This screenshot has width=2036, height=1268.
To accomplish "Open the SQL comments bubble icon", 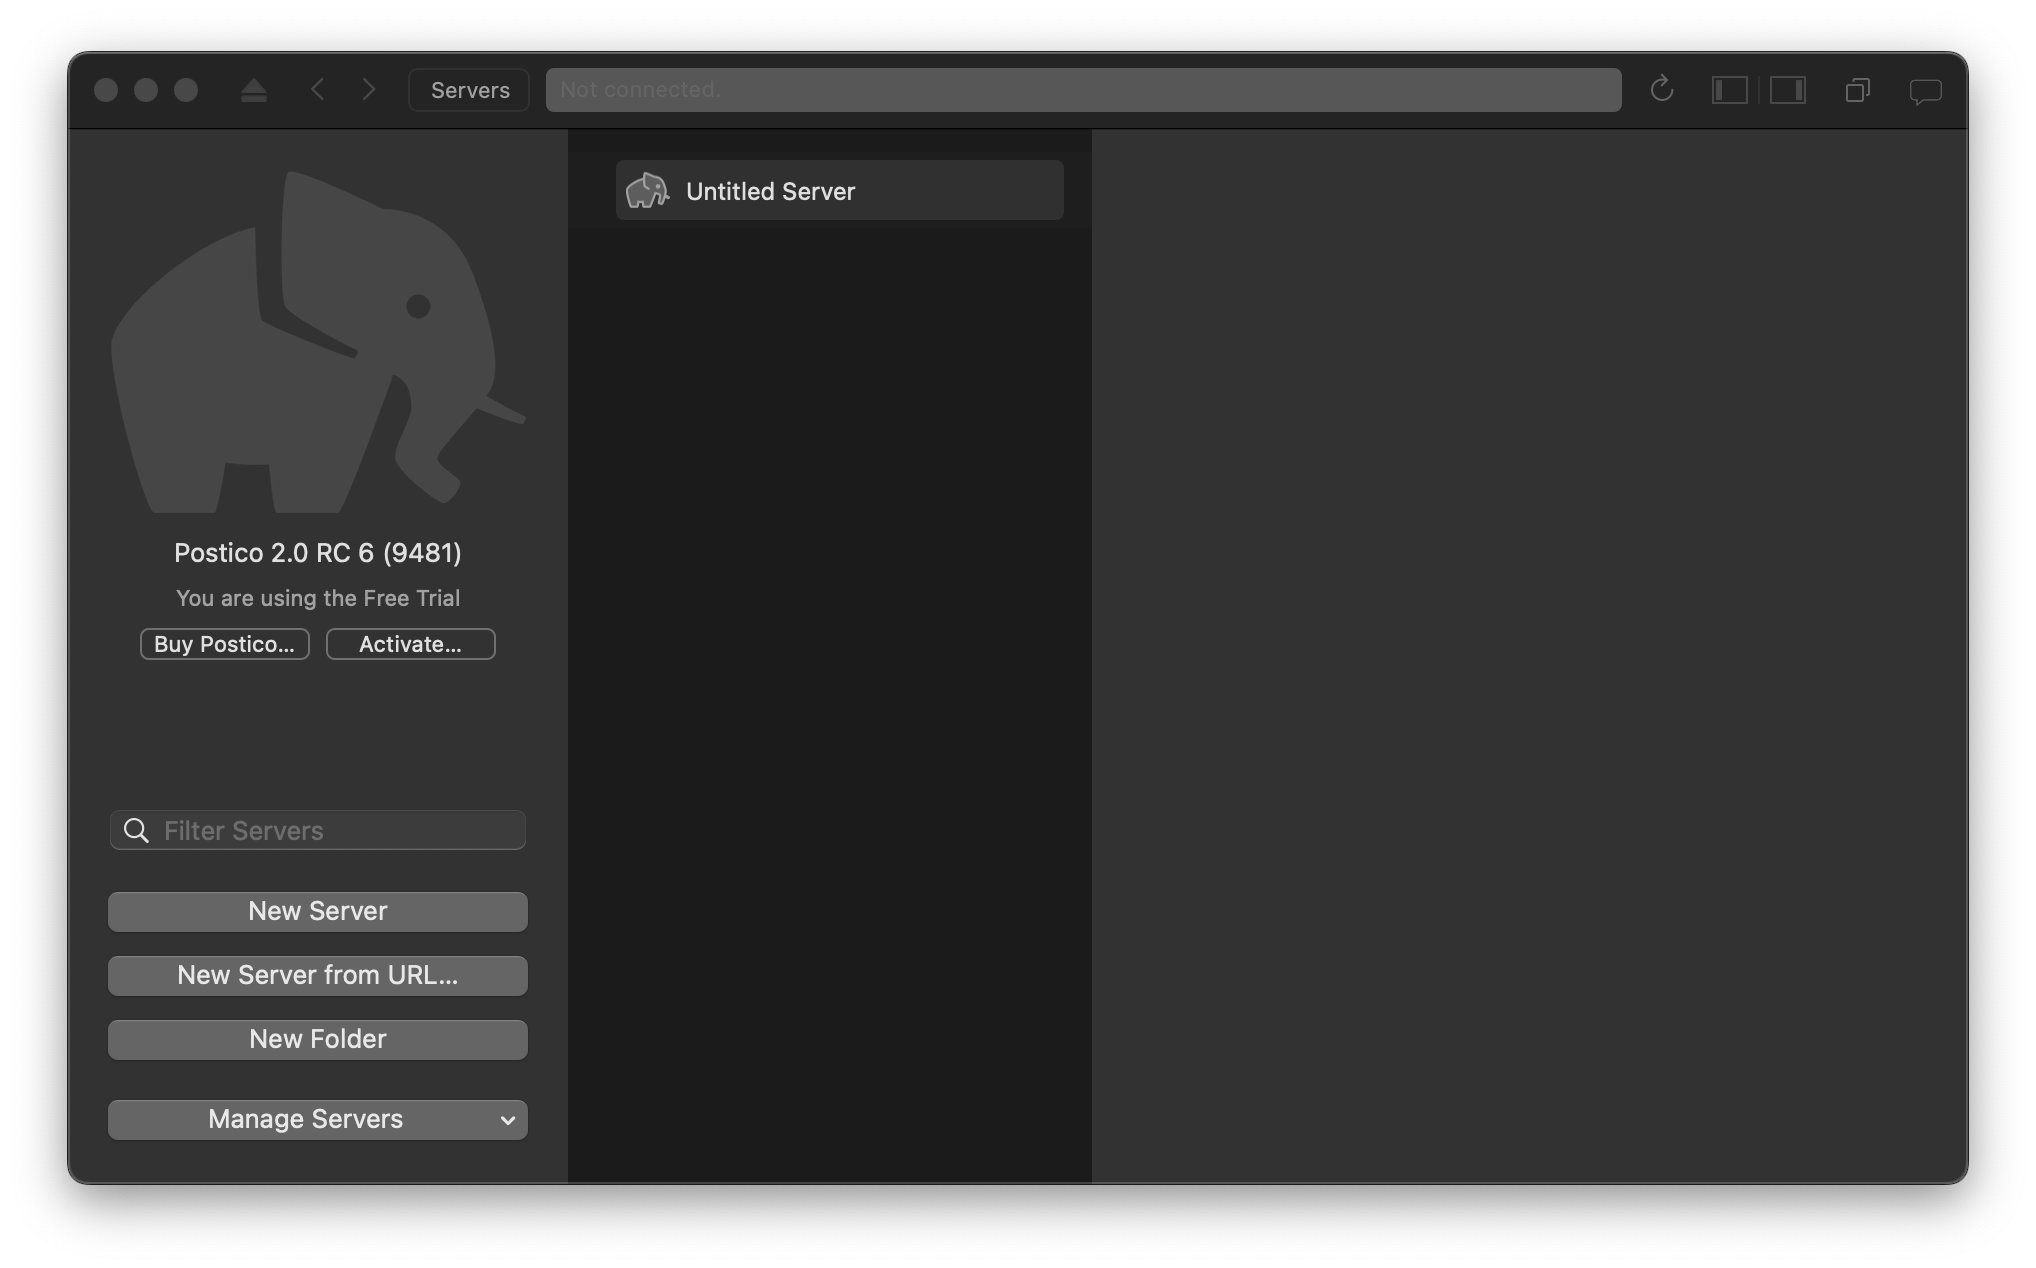I will (1925, 90).
